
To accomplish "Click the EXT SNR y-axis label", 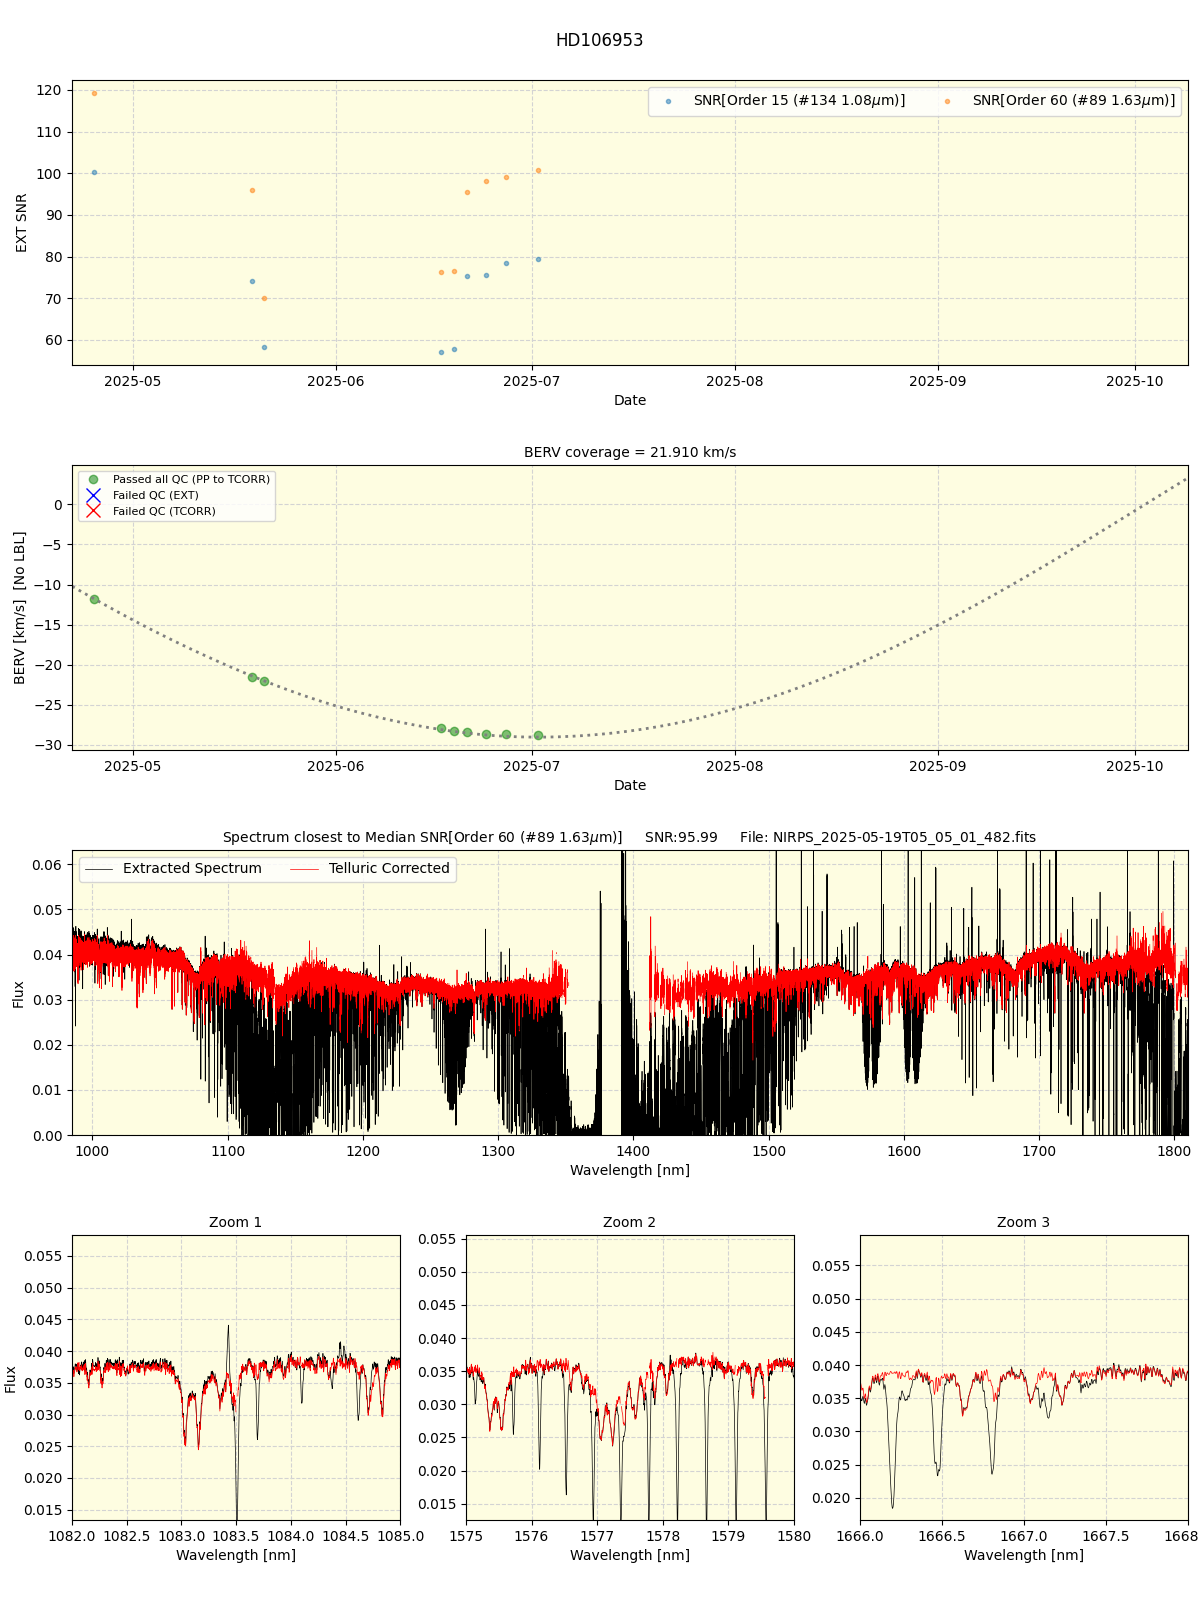I will 22,223.
